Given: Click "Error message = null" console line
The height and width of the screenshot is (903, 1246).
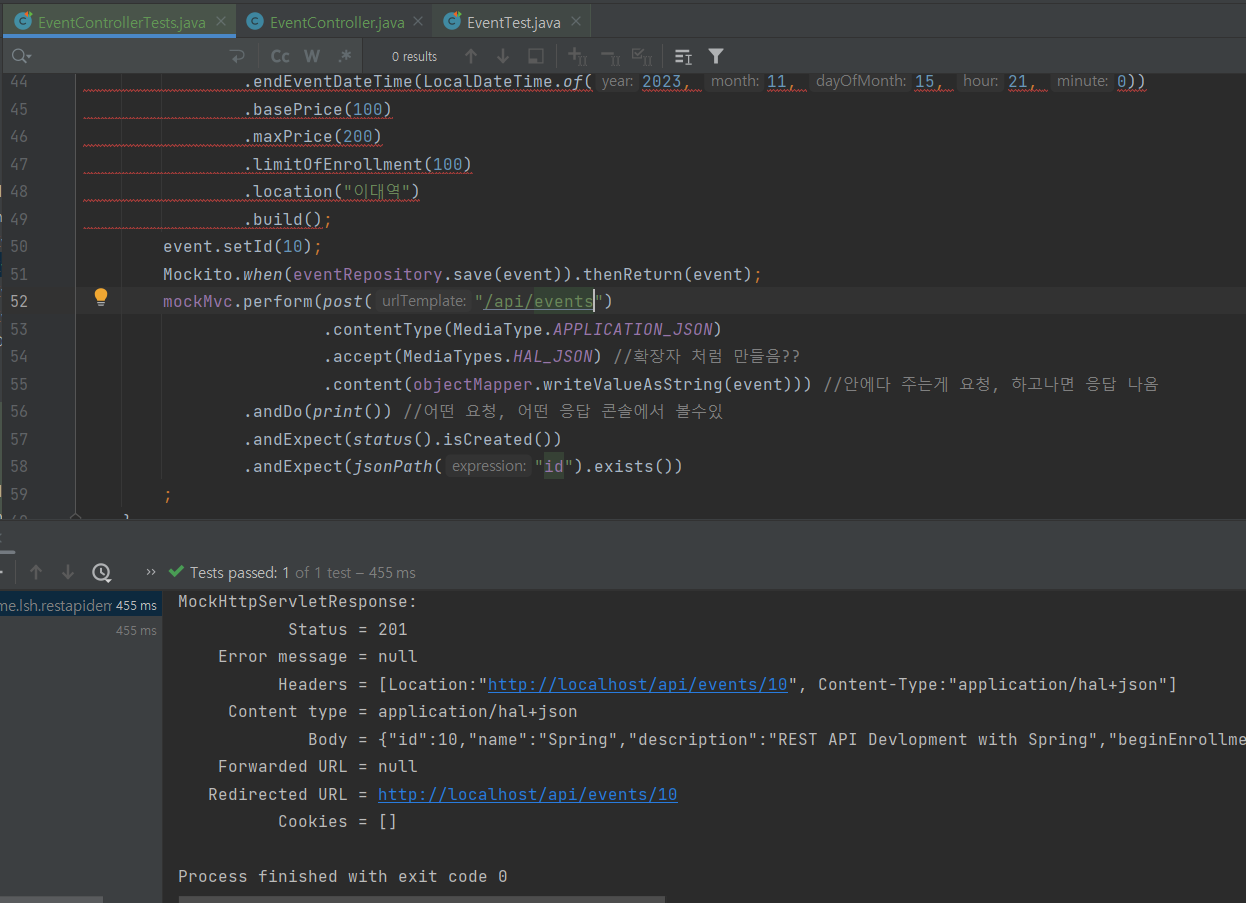Looking at the screenshot, I should (318, 657).
